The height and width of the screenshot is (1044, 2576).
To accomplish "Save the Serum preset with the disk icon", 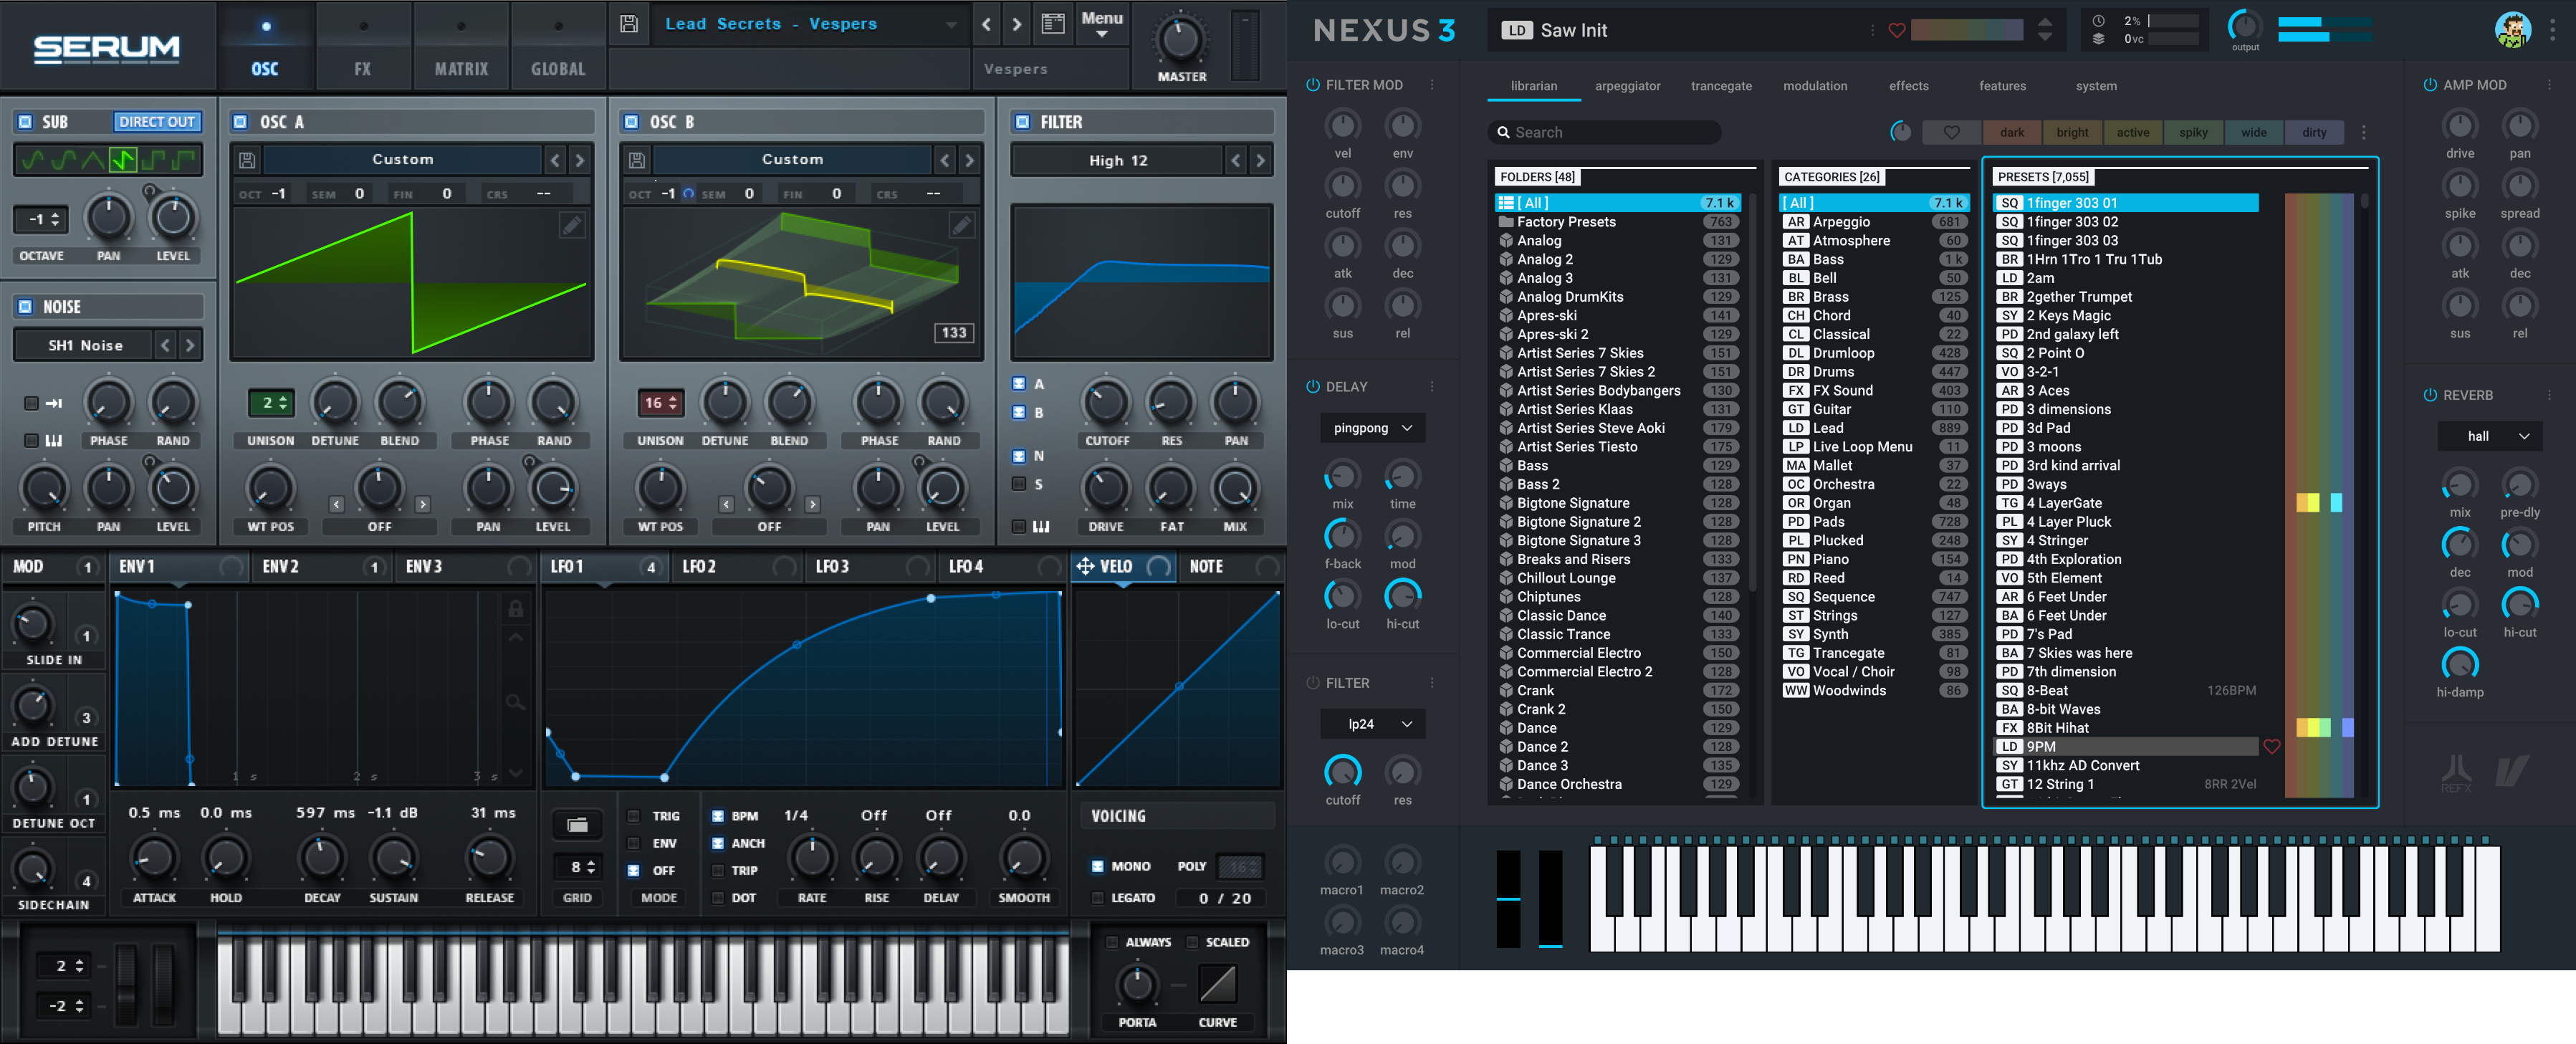I will pos(629,24).
